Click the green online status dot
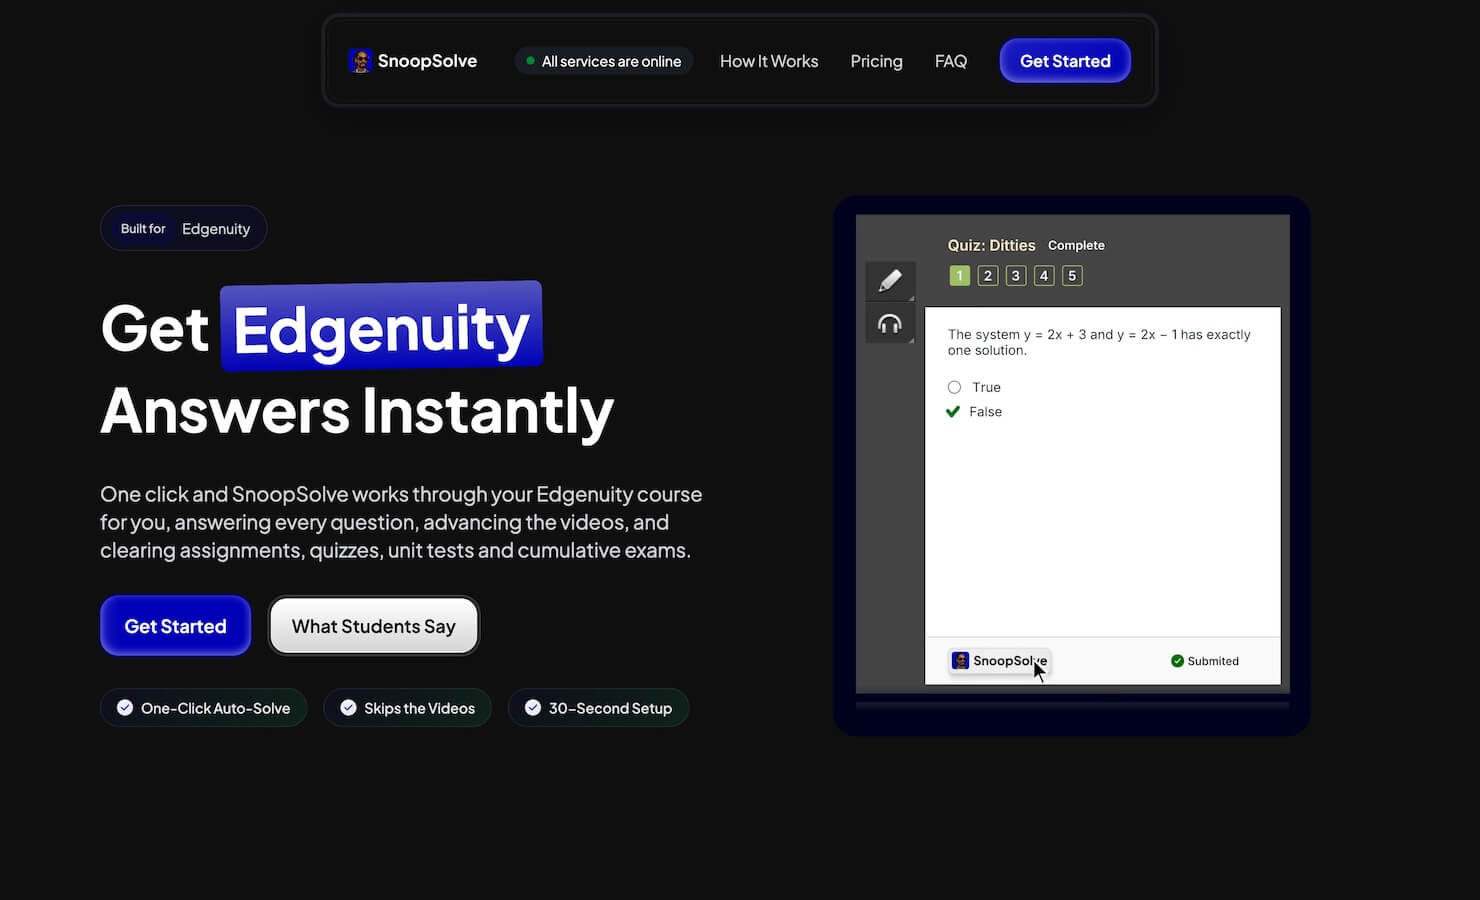Image resolution: width=1480 pixels, height=900 pixels. 530,61
